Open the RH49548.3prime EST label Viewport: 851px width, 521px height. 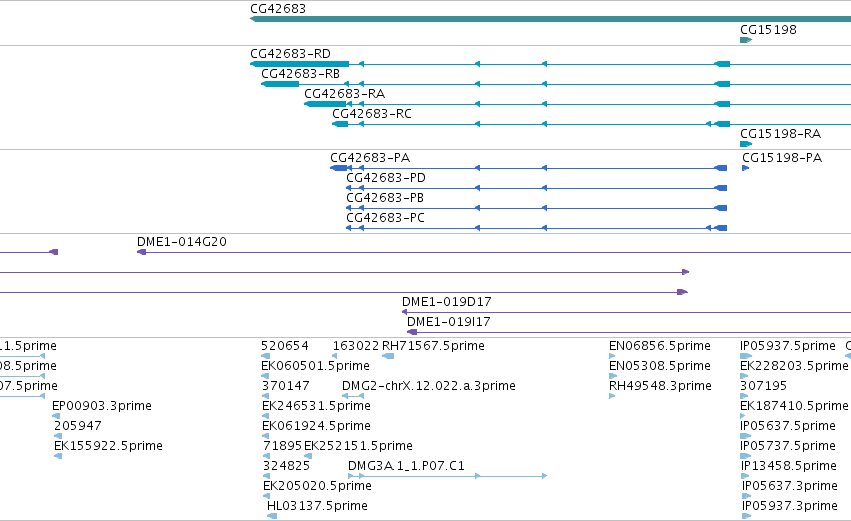point(661,386)
